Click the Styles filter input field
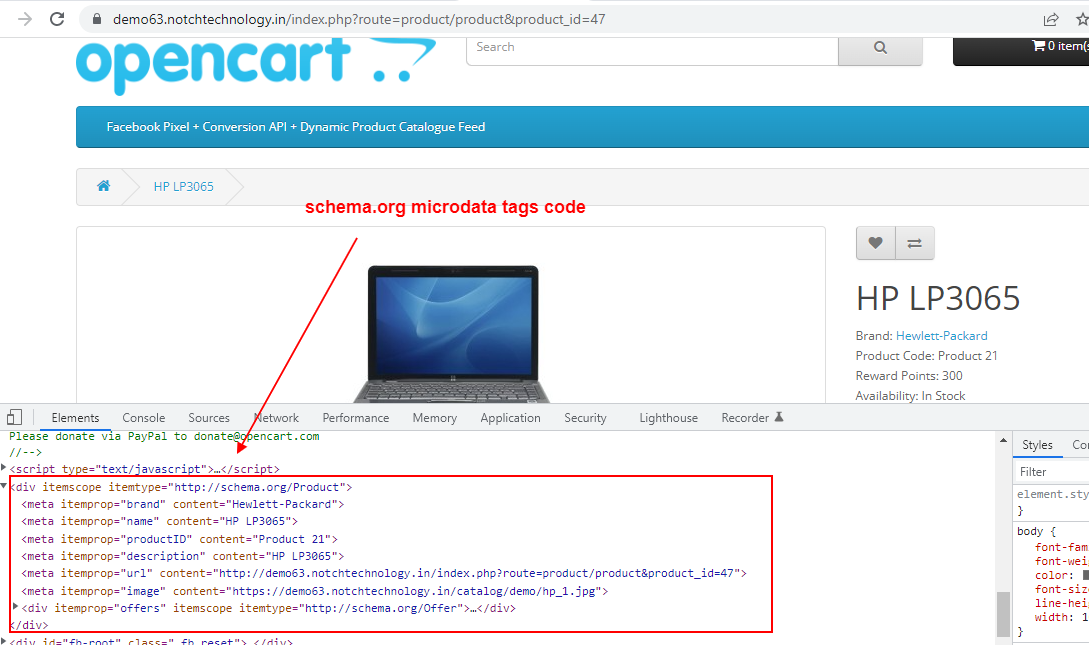The height and width of the screenshot is (645, 1089). click(x=1050, y=471)
